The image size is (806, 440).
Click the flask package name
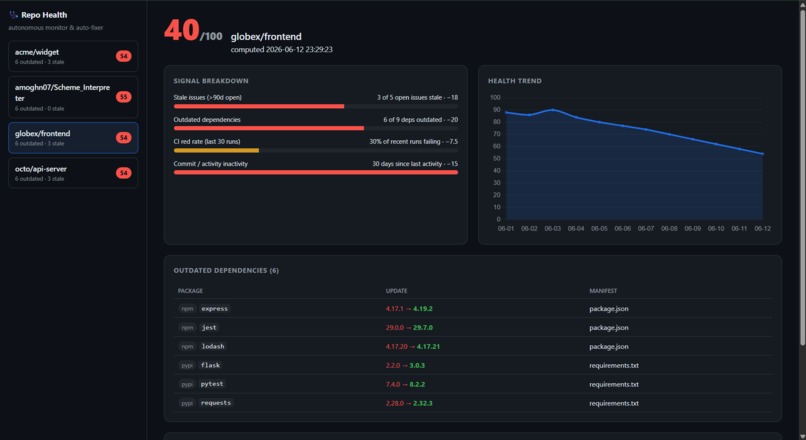tap(211, 365)
